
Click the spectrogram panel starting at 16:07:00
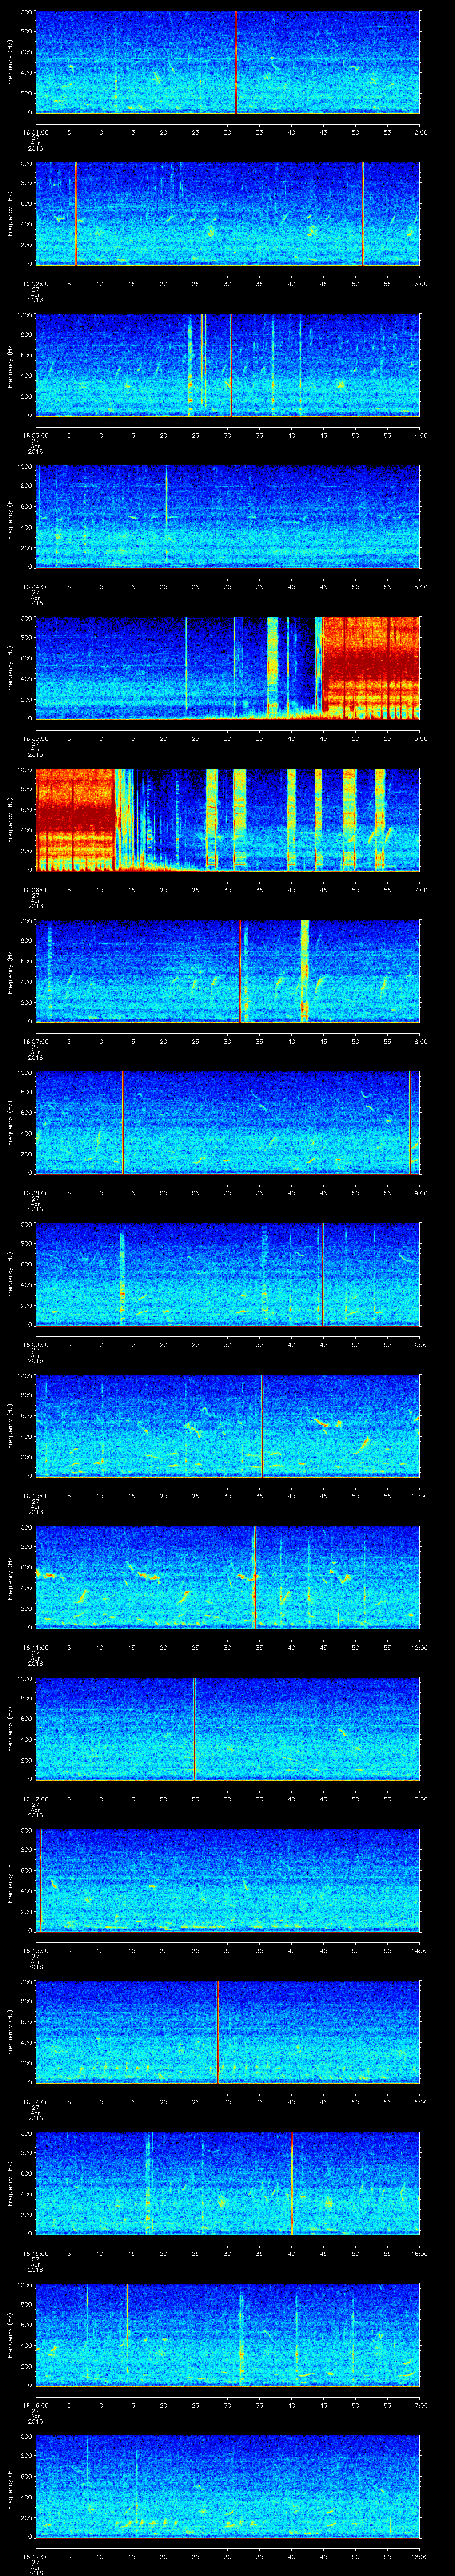(x=227, y=971)
